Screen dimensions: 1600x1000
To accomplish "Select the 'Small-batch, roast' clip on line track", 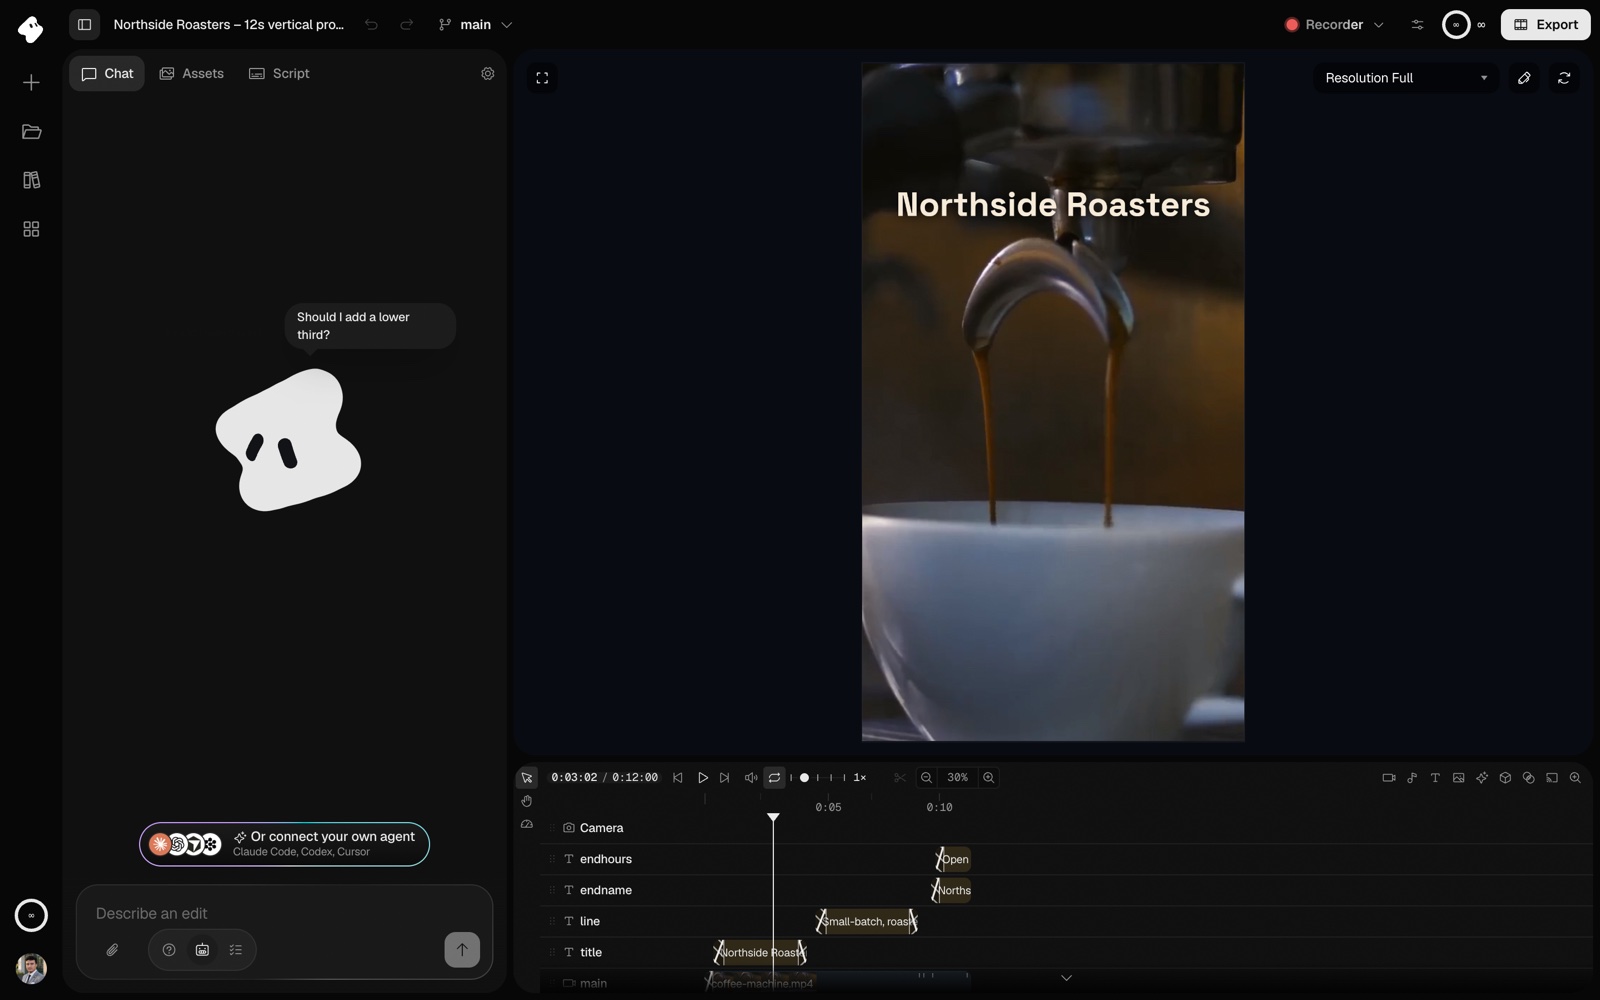I will click(867, 922).
